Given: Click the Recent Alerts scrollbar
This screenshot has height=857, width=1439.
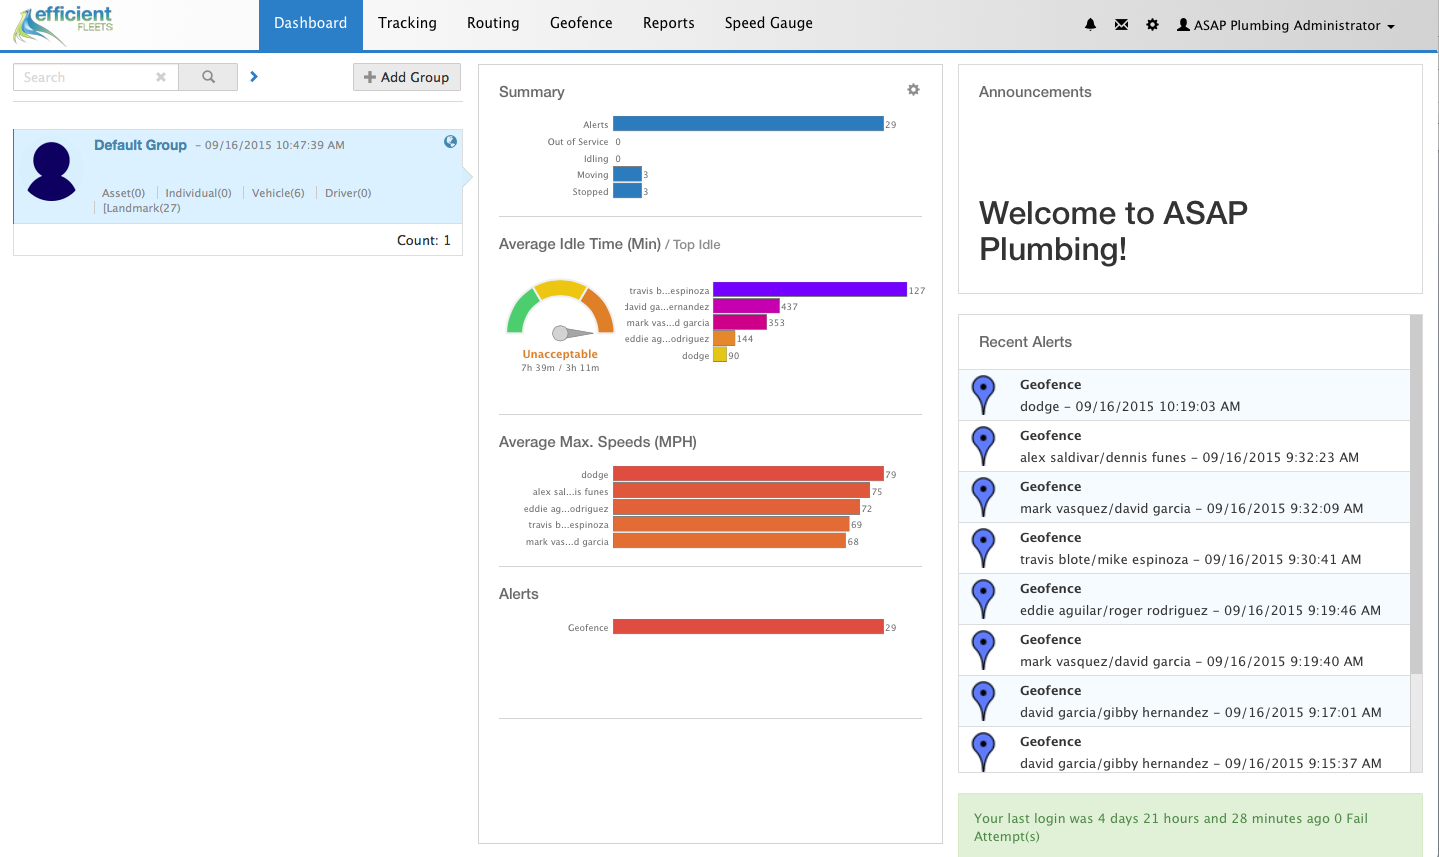Looking at the screenshot, I should pos(1416,495).
